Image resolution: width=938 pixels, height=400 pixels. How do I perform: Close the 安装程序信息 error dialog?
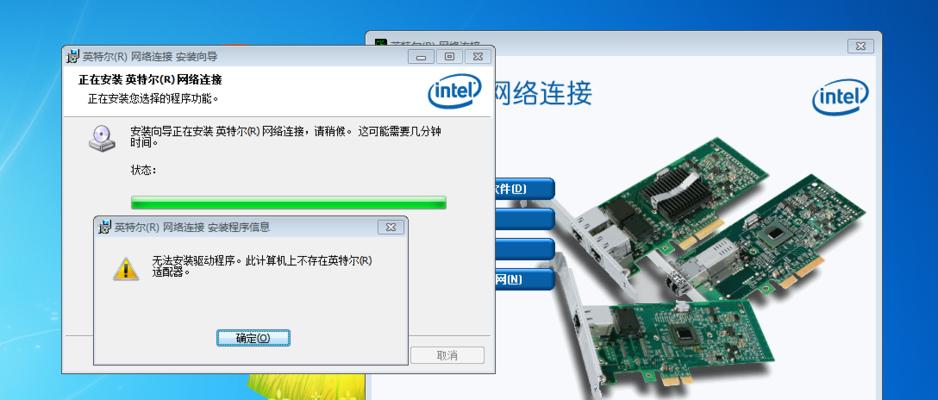[x=391, y=227]
